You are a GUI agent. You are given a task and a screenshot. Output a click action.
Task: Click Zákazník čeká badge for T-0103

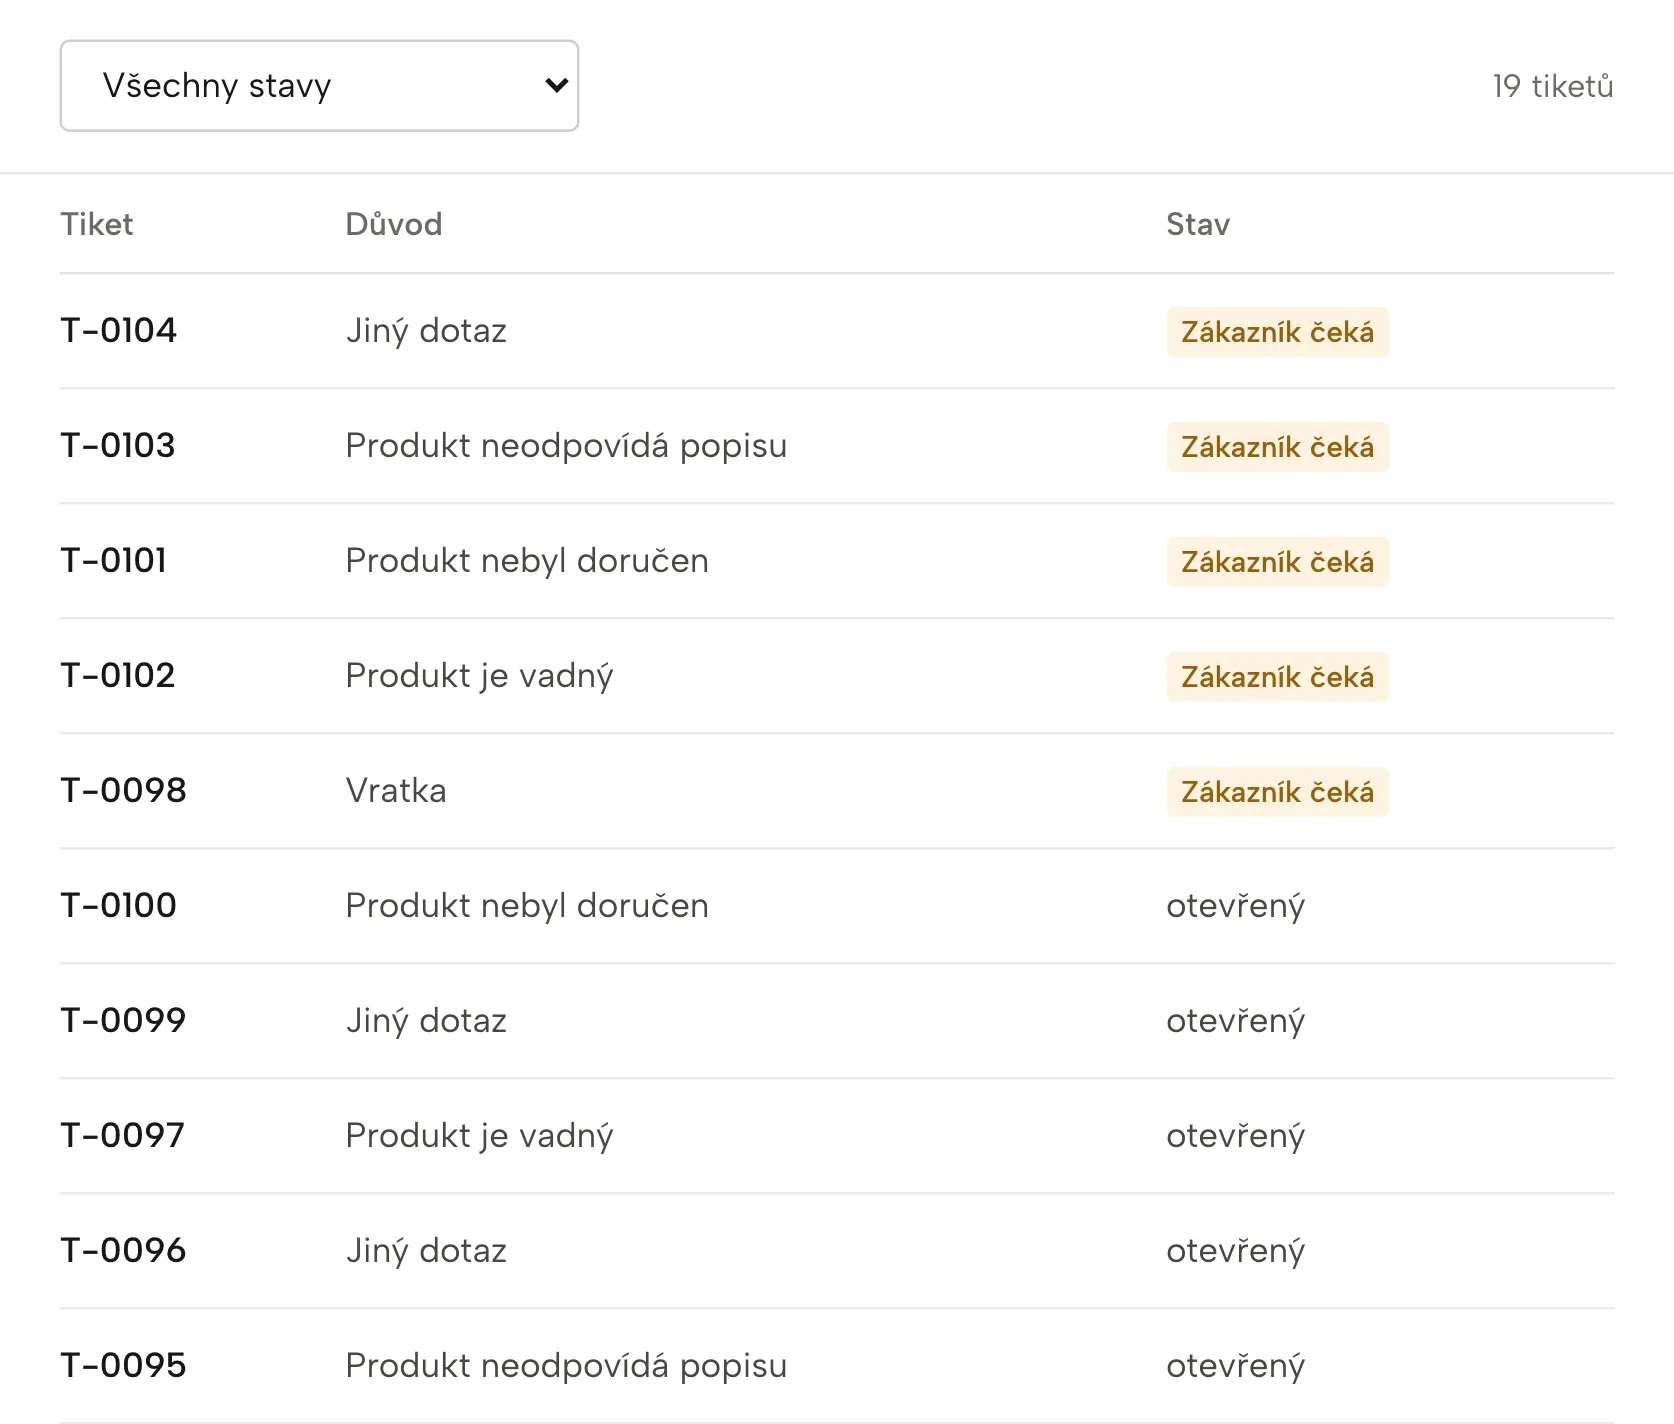coord(1277,447)
